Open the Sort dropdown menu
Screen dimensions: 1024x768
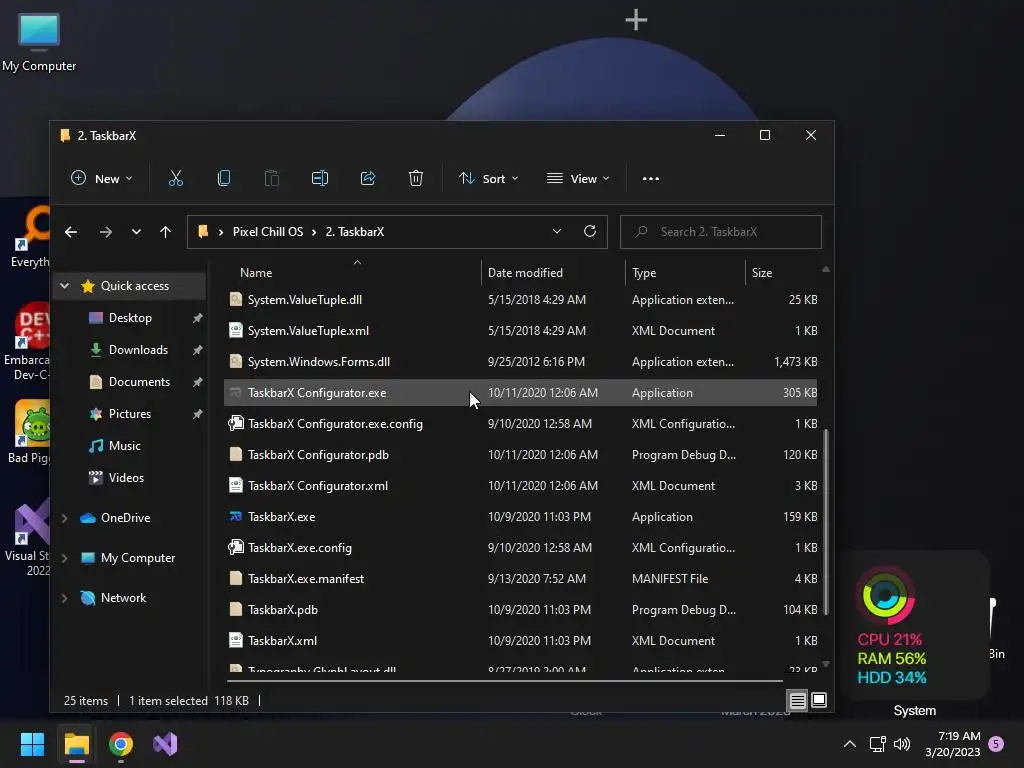[488, 178]
